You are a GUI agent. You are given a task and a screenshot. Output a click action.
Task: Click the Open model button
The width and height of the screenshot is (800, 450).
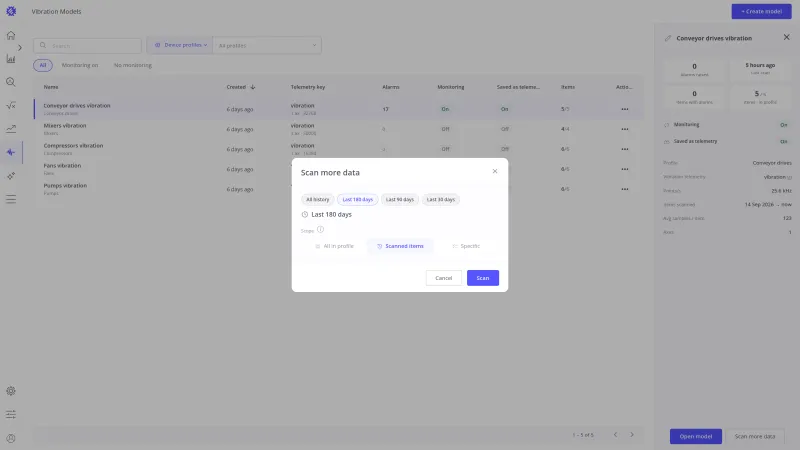tap(695, 436)
